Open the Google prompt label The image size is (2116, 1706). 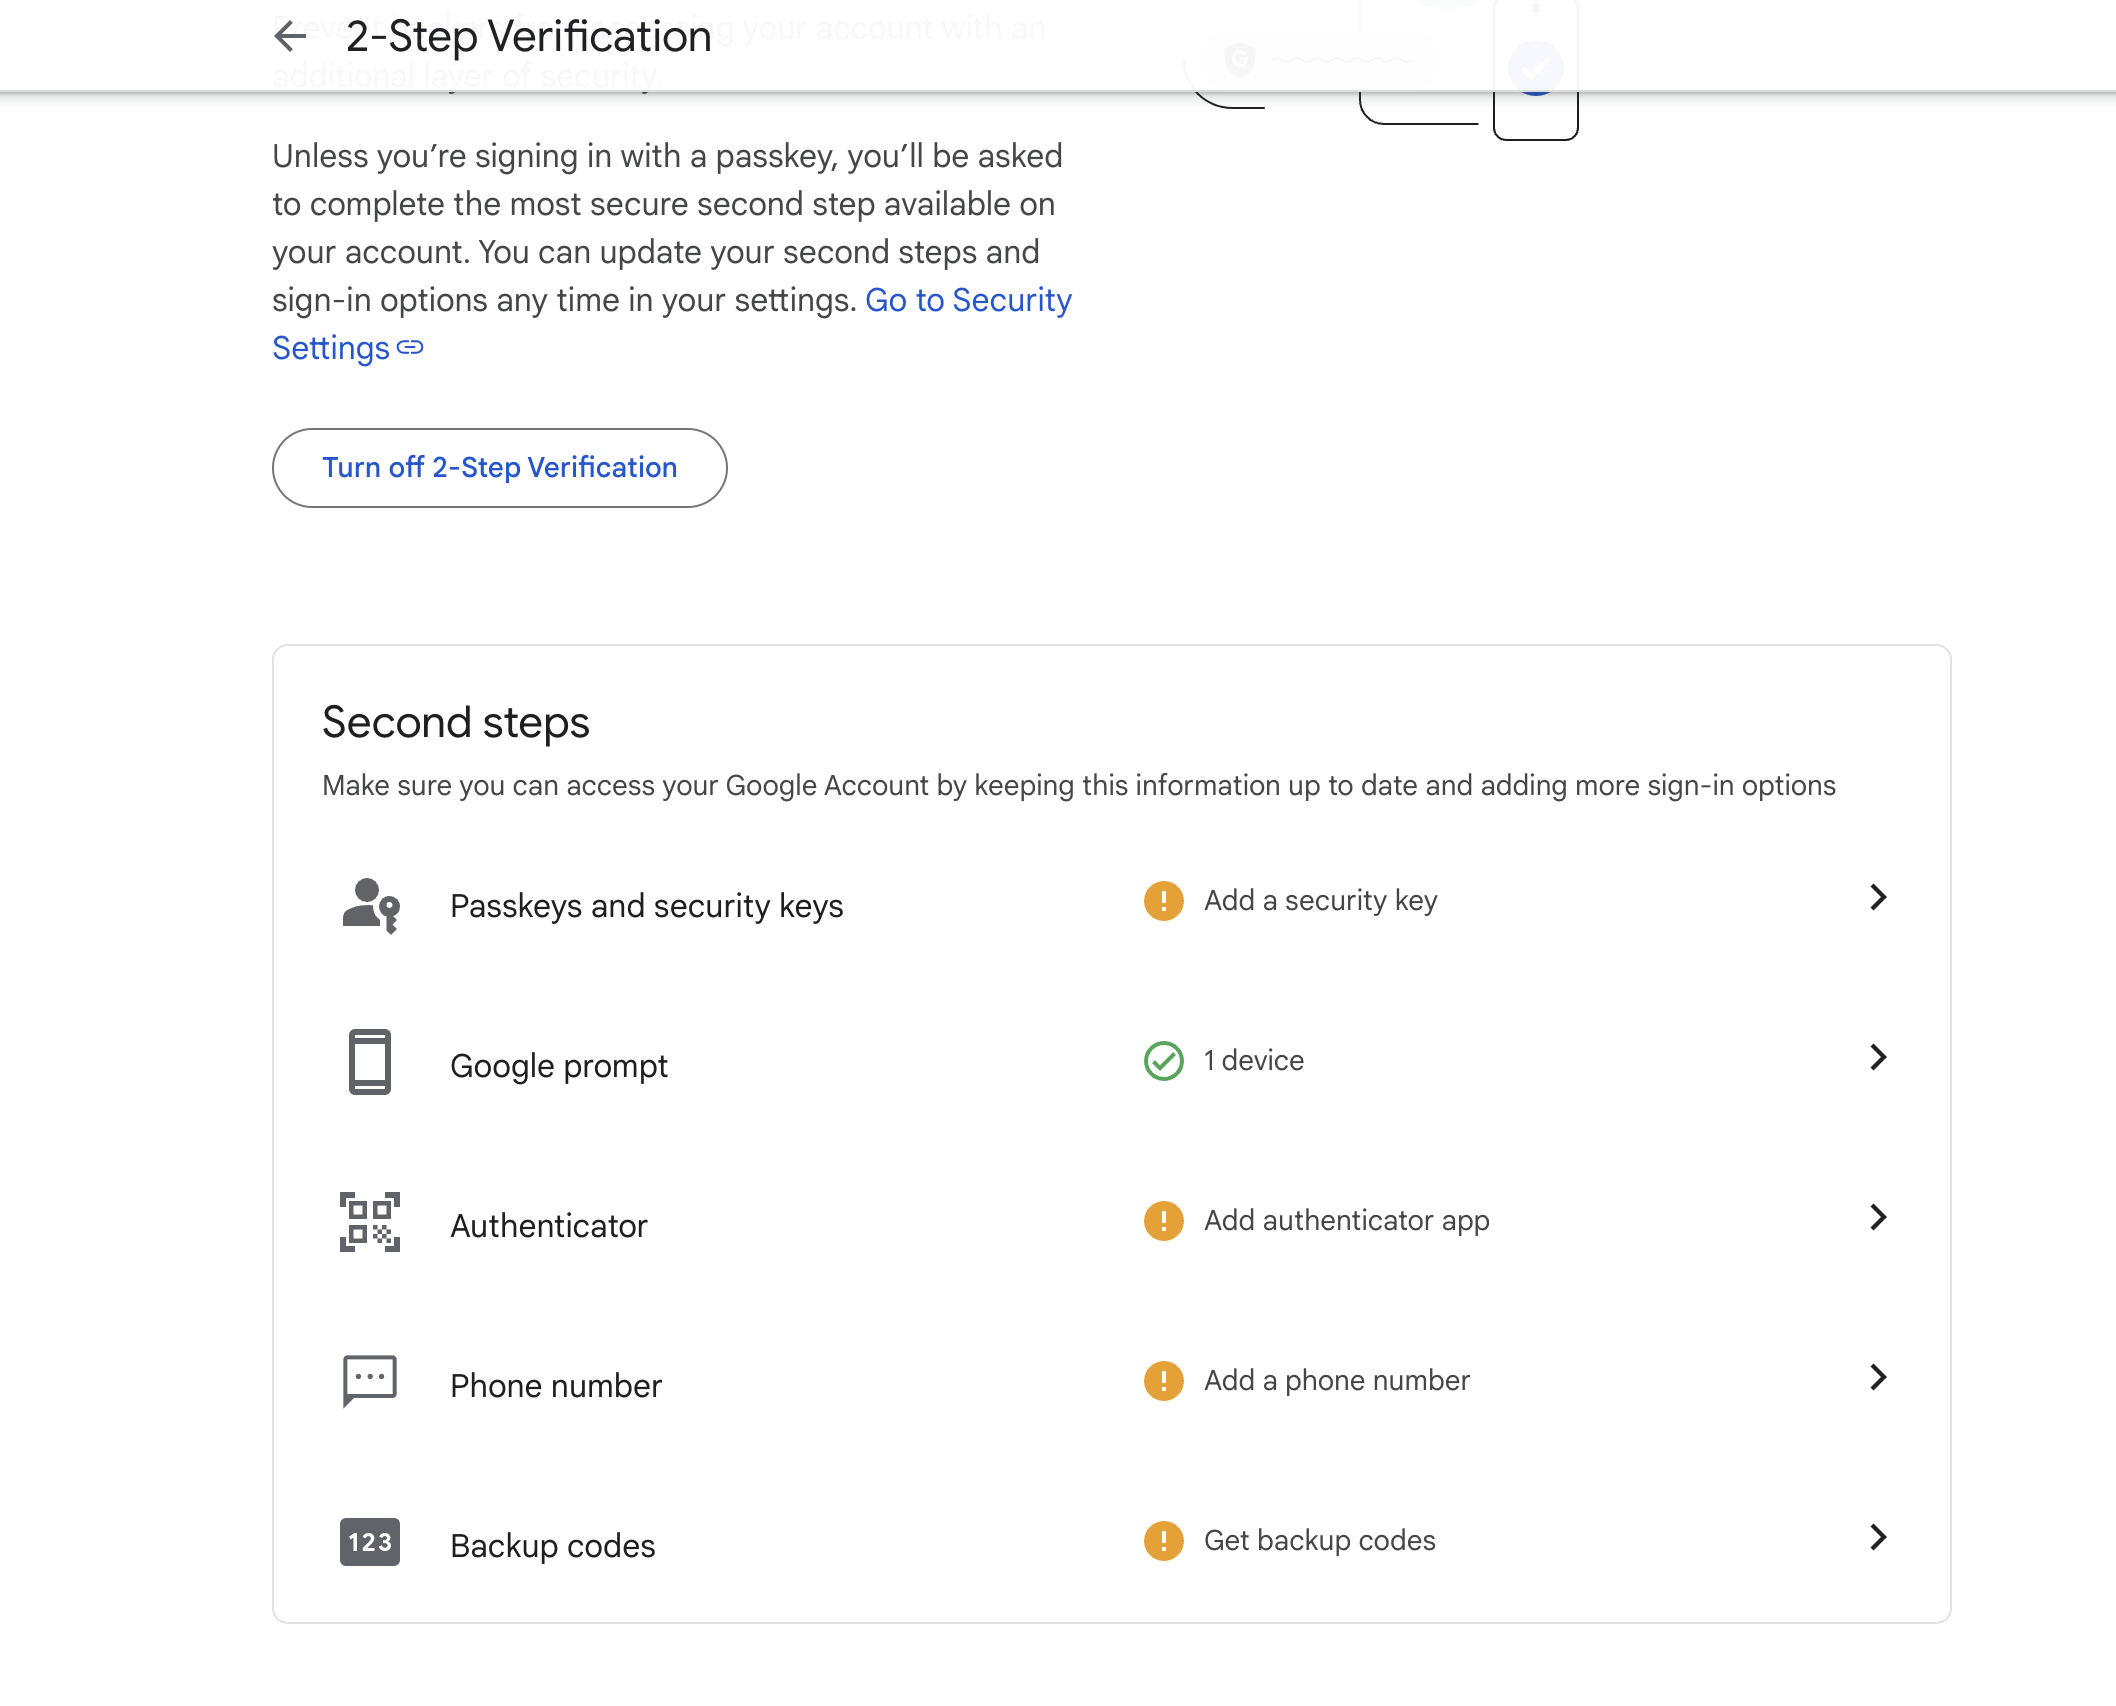coord(559,1066)
